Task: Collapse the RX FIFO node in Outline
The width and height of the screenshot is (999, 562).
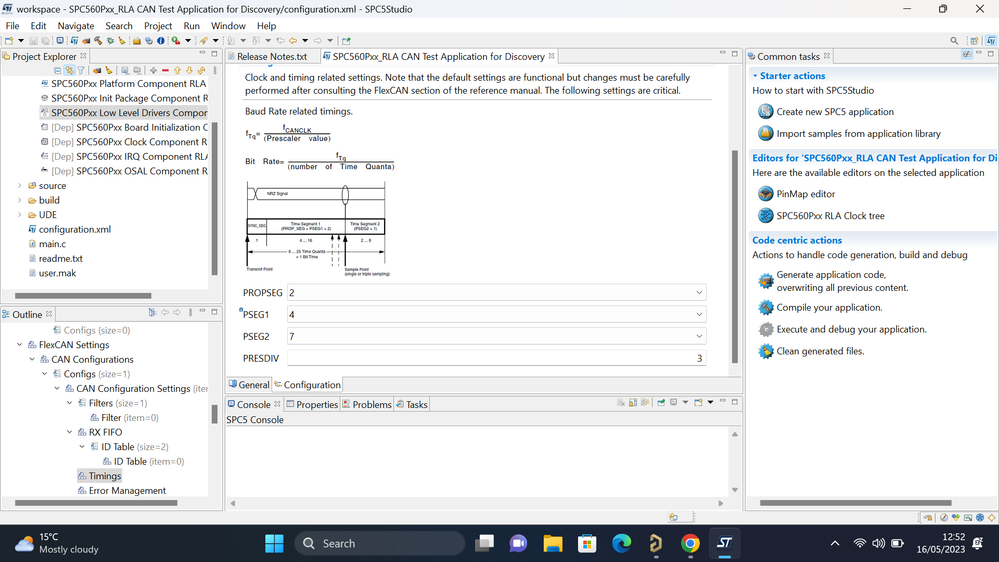Action: (69, 432)
